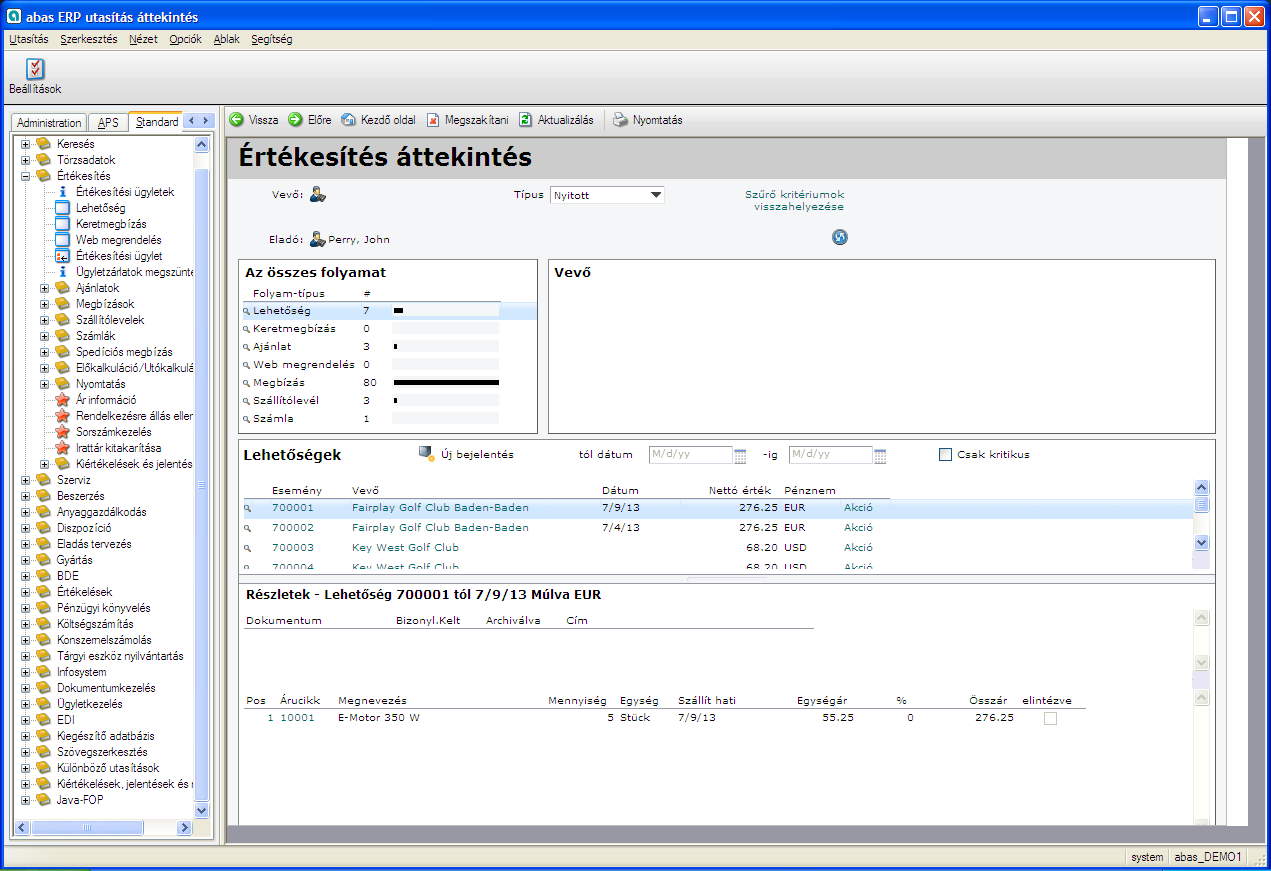Select the seller via the Eladó person icon
The height and width of the screenshot is (871, 1271).
click(318, 239)
